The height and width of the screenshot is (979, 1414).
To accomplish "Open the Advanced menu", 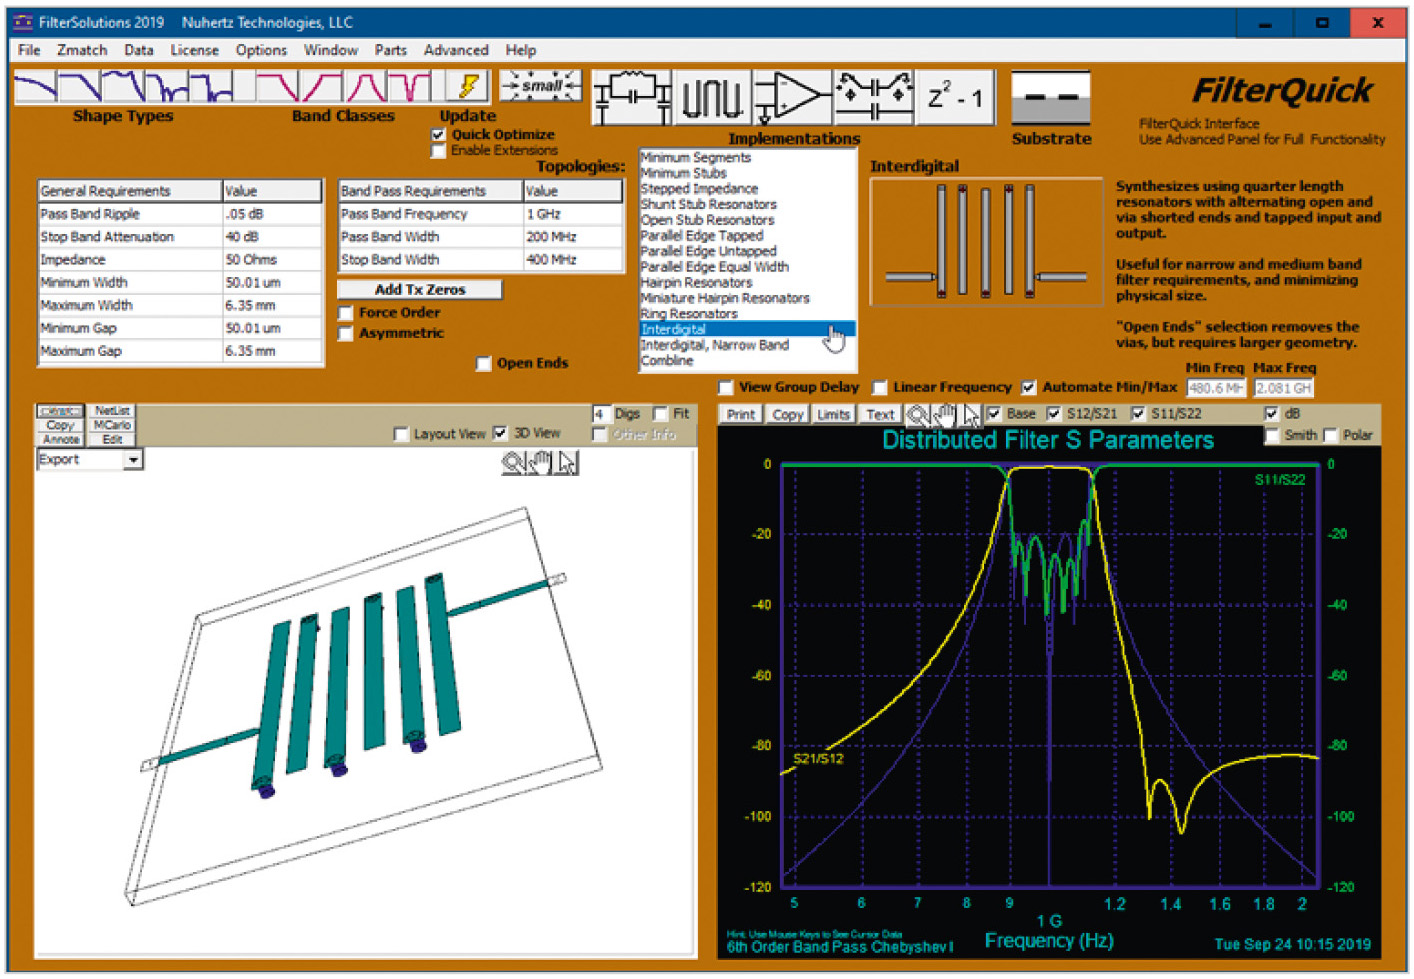I will click(x=456, y=50).
